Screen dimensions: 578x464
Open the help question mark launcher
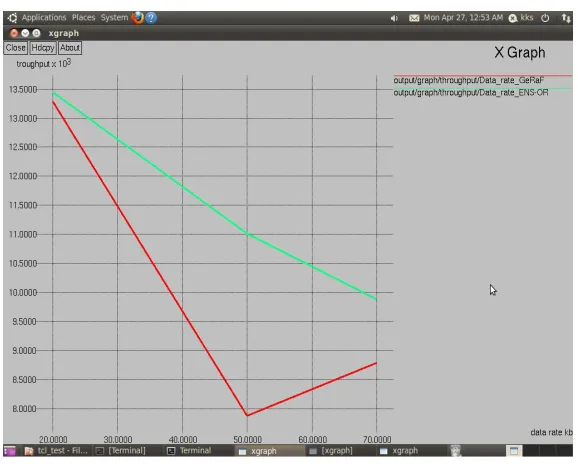[151, 18]
